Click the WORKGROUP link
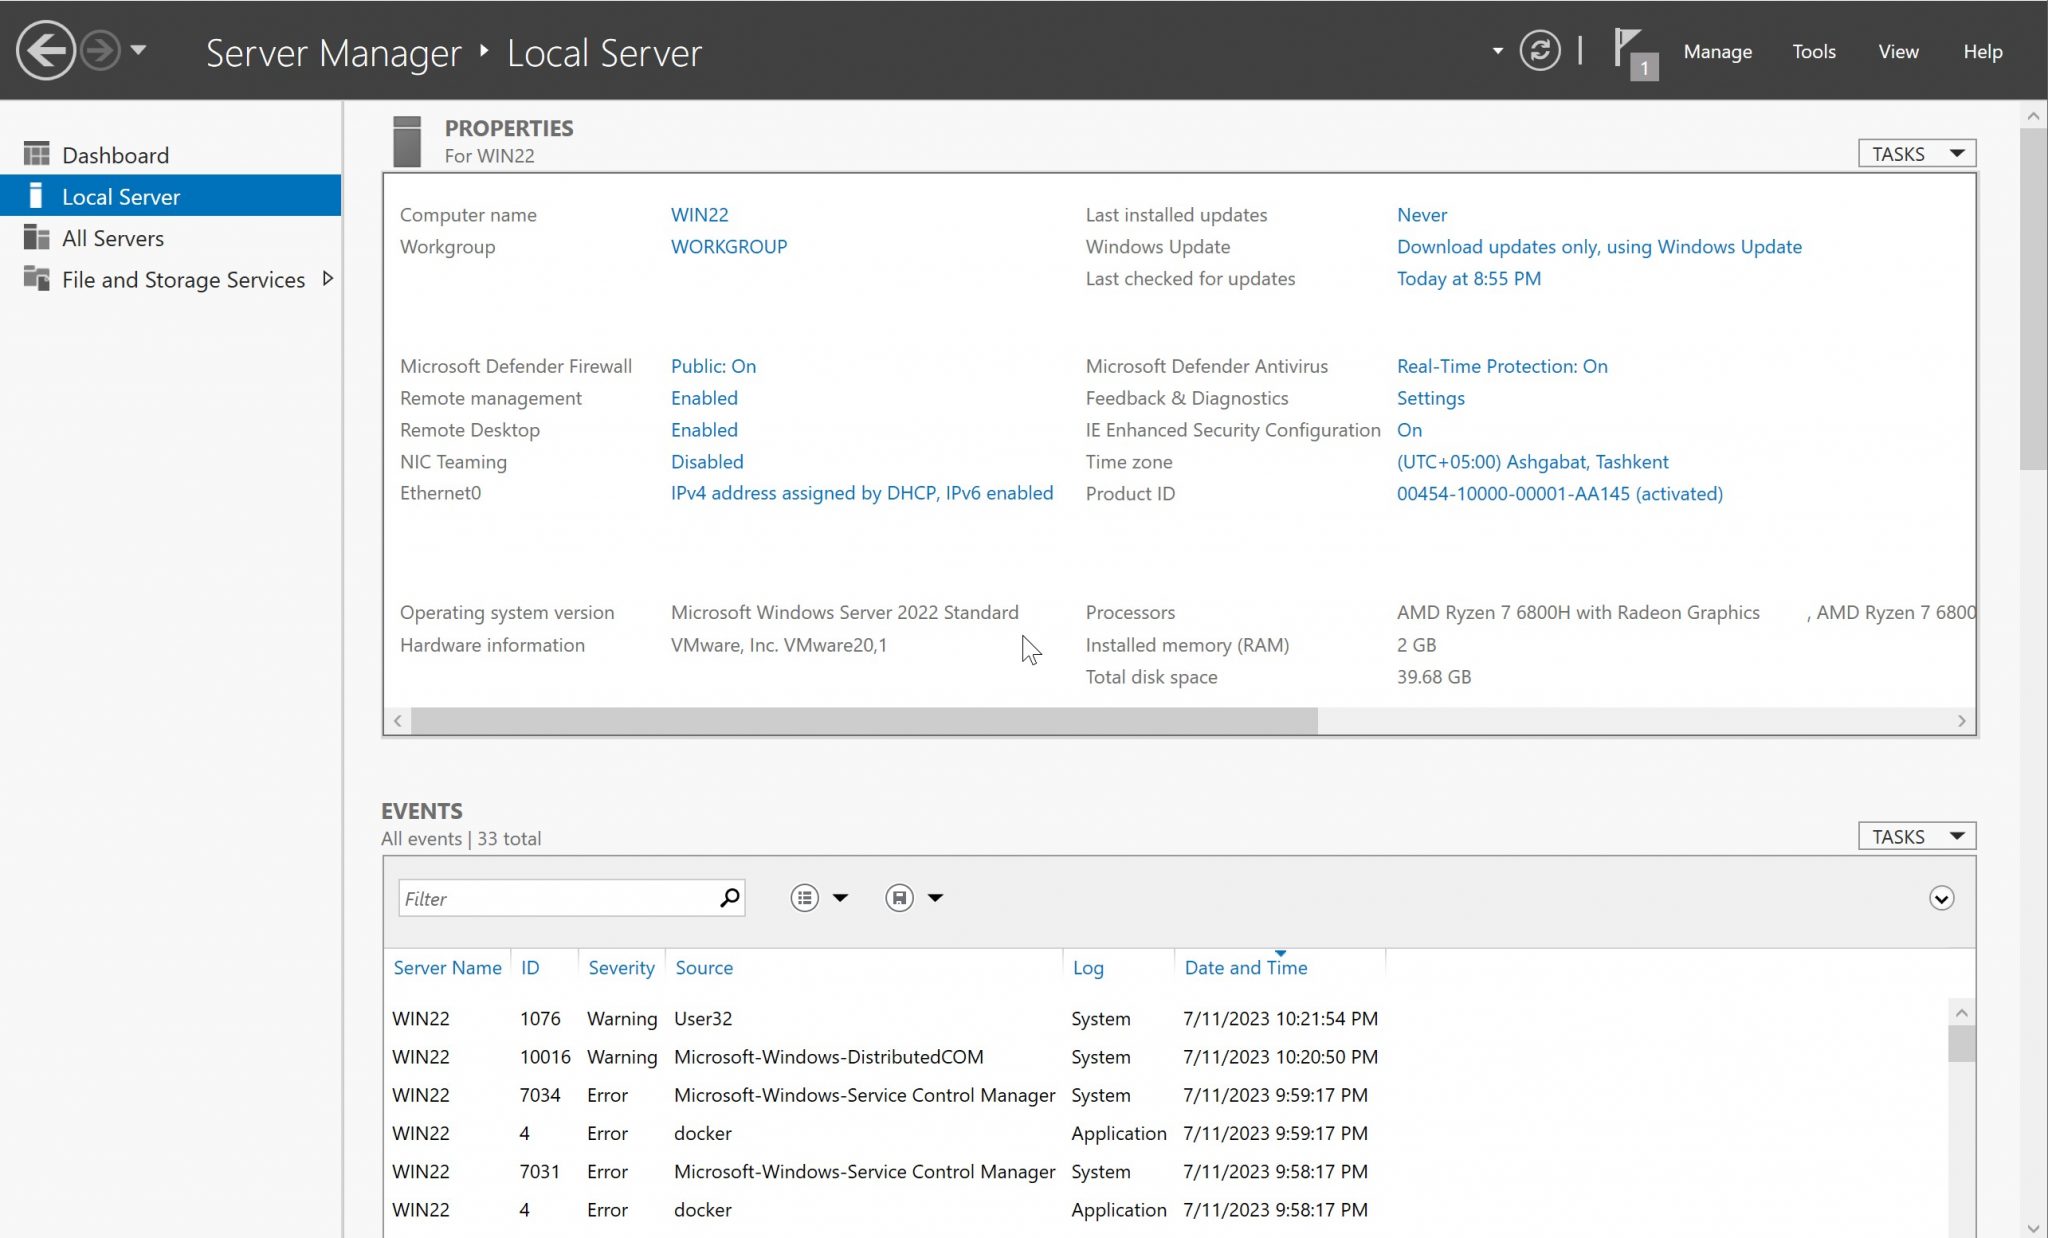This screenshot has width=2048, height=1238. [x=729, y=246]
